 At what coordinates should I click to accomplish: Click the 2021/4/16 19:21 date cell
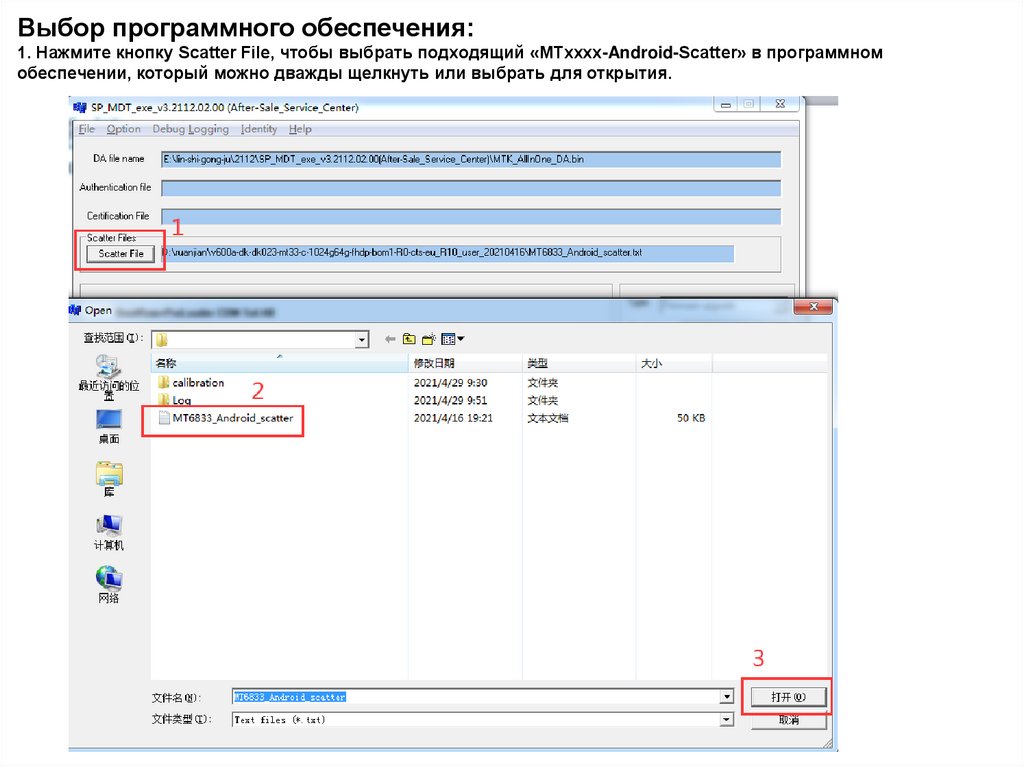click(453, 418)
